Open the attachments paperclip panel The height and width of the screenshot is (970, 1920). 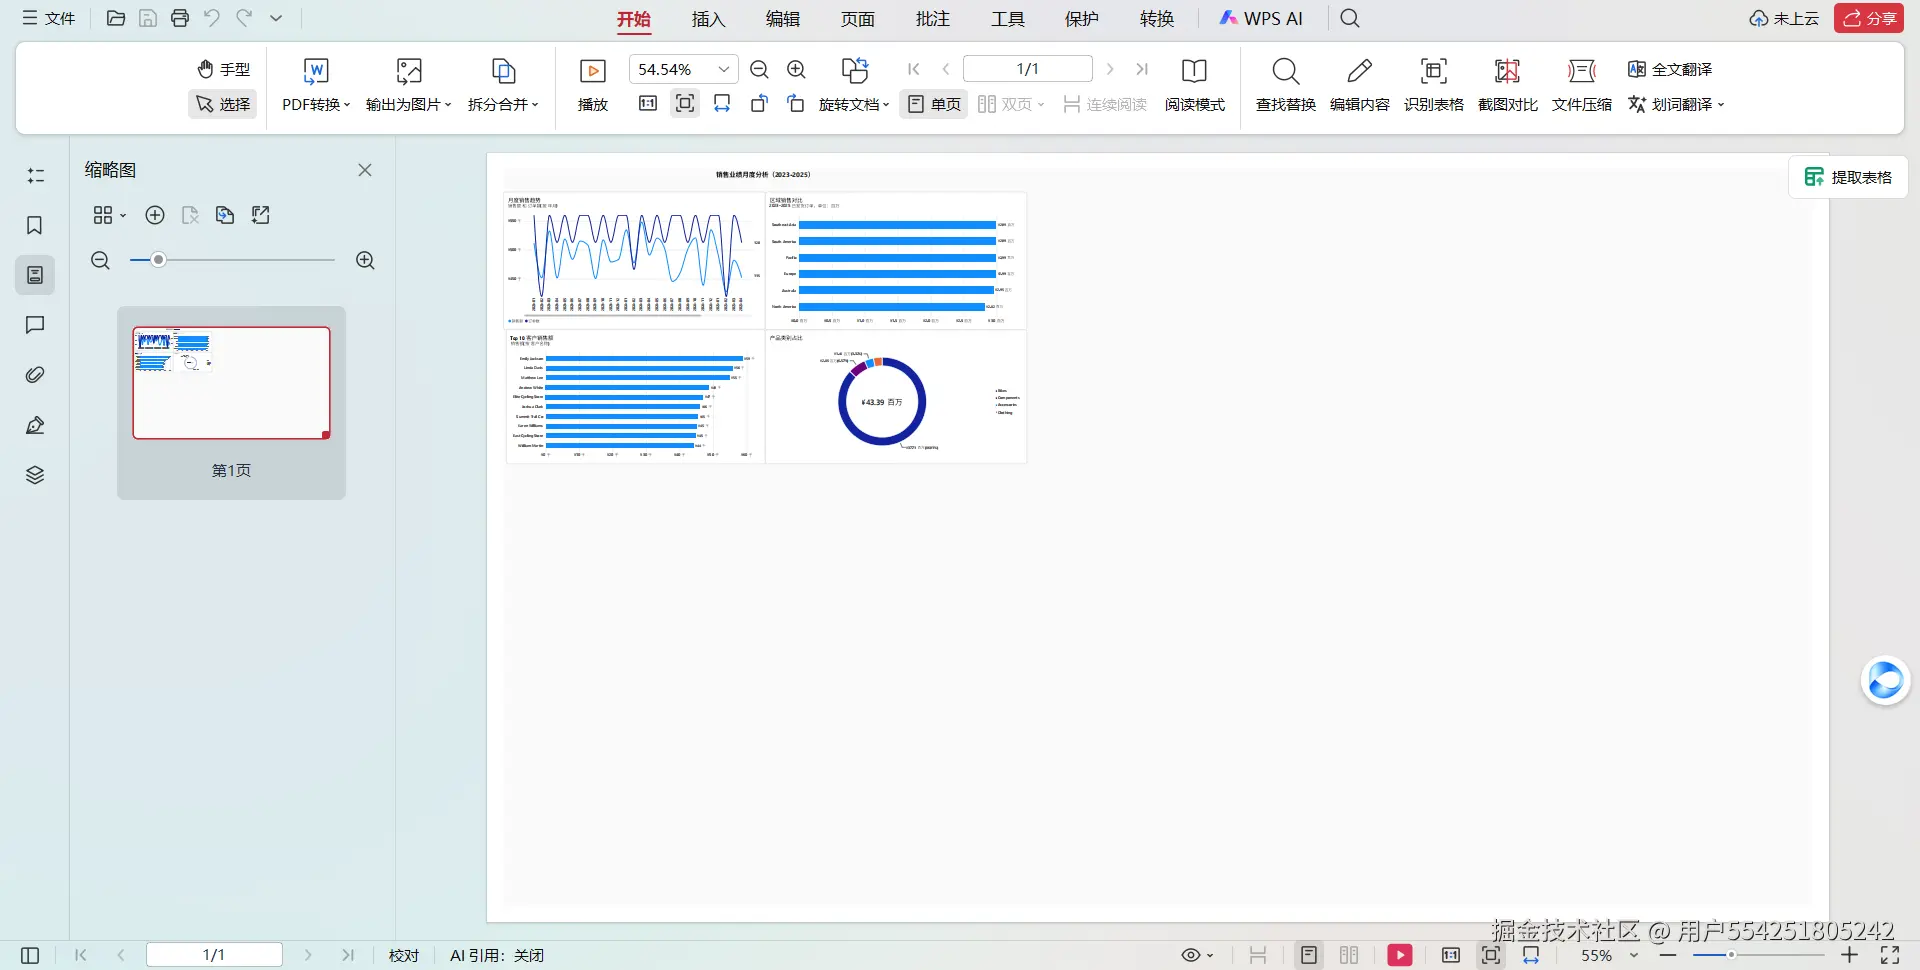tap(35, 375)
